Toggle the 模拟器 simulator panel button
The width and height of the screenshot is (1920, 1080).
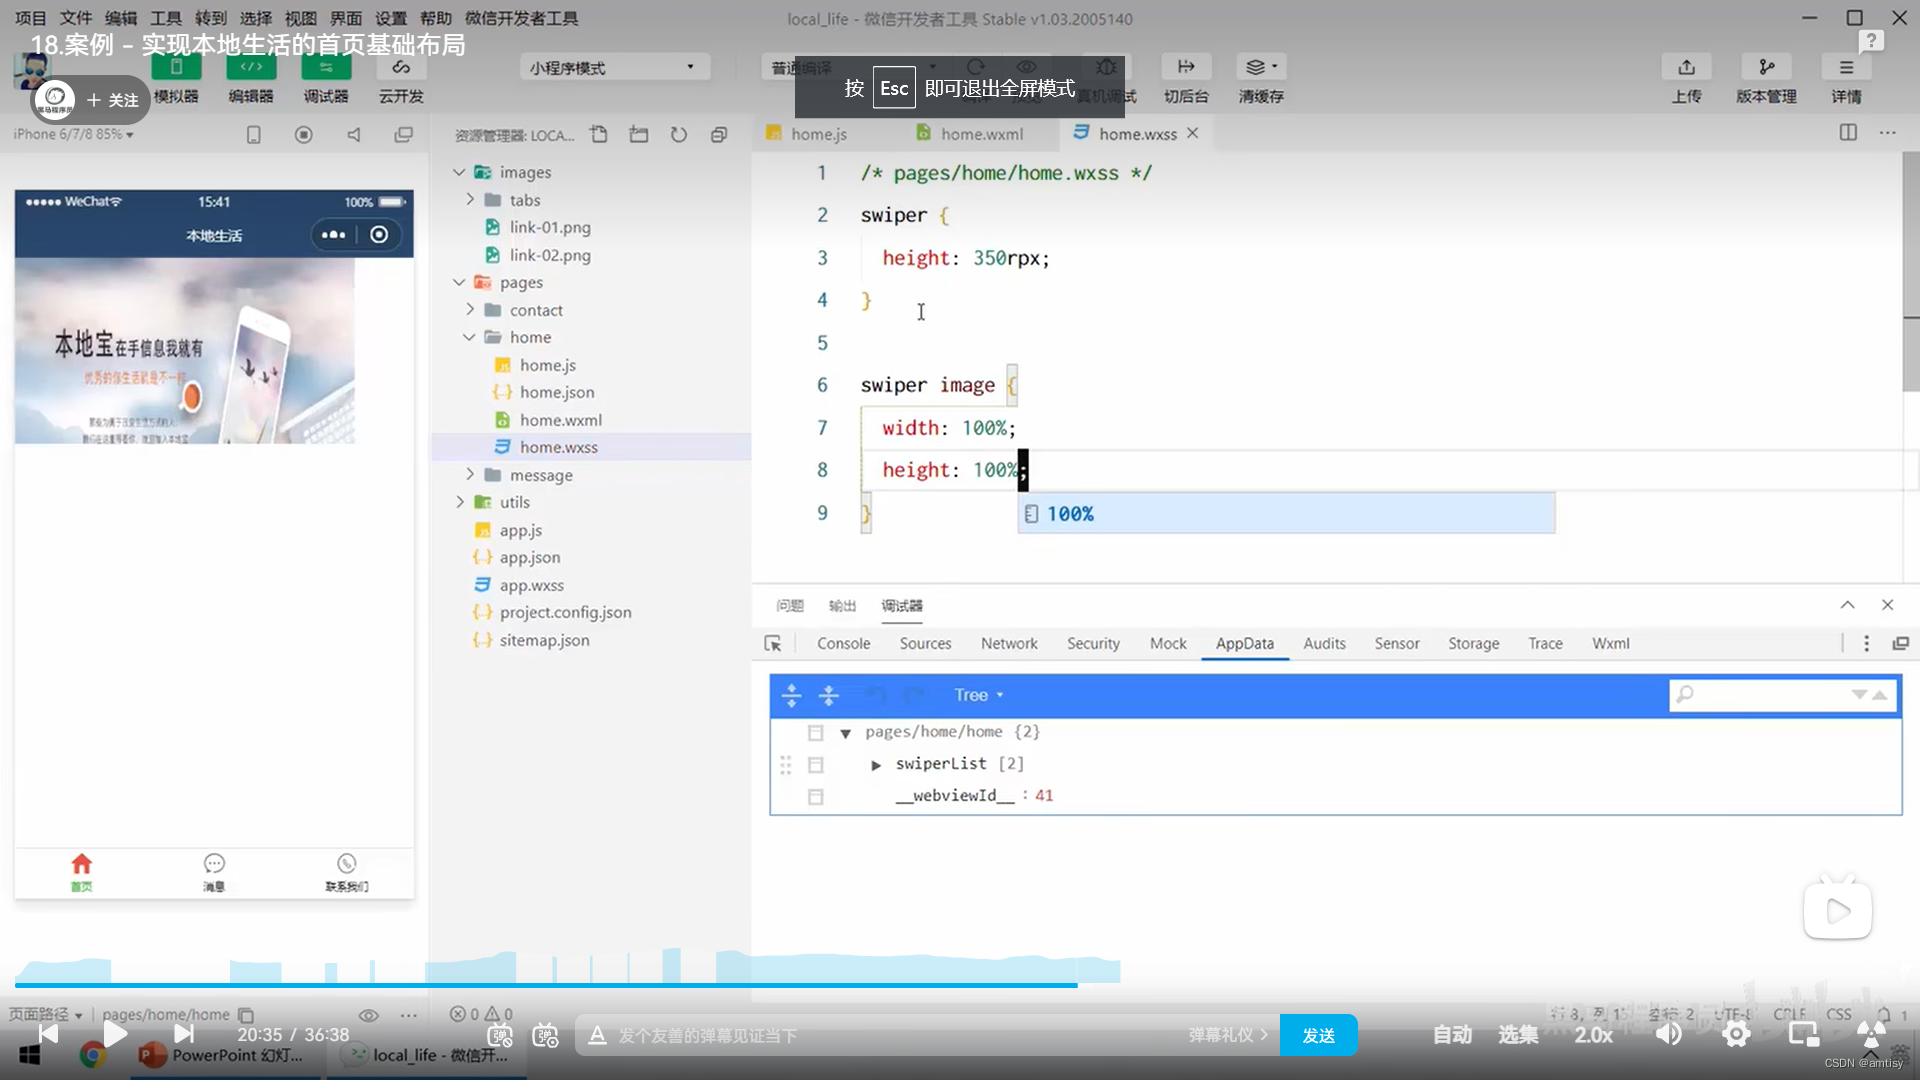(x=176, y=68)
